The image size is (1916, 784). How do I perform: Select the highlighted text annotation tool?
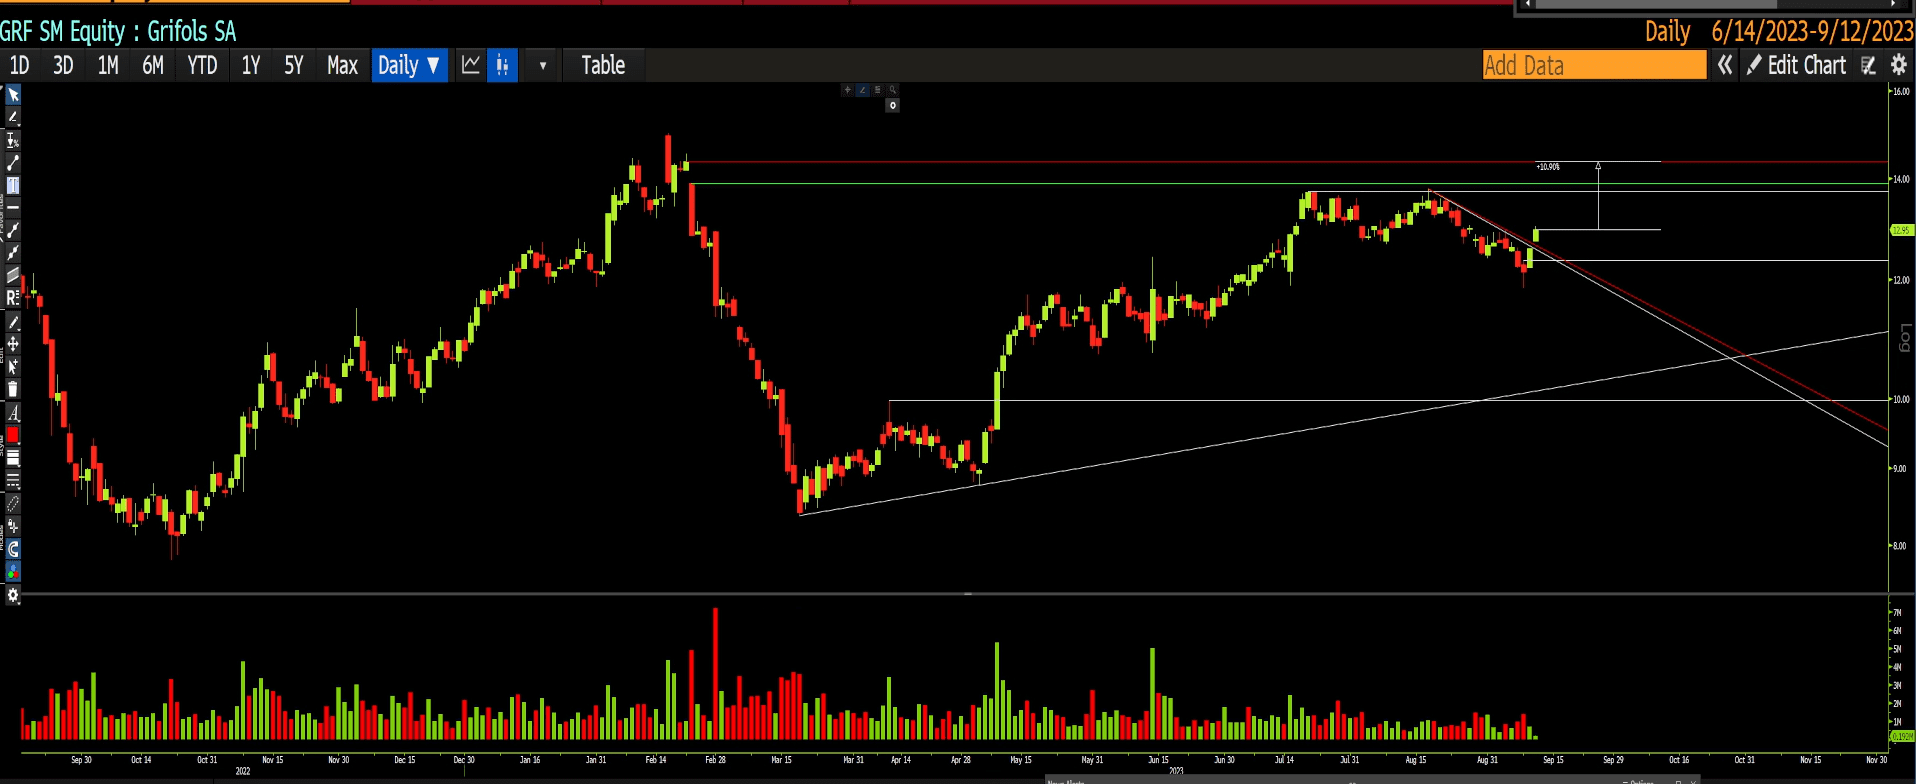[13, 185]
